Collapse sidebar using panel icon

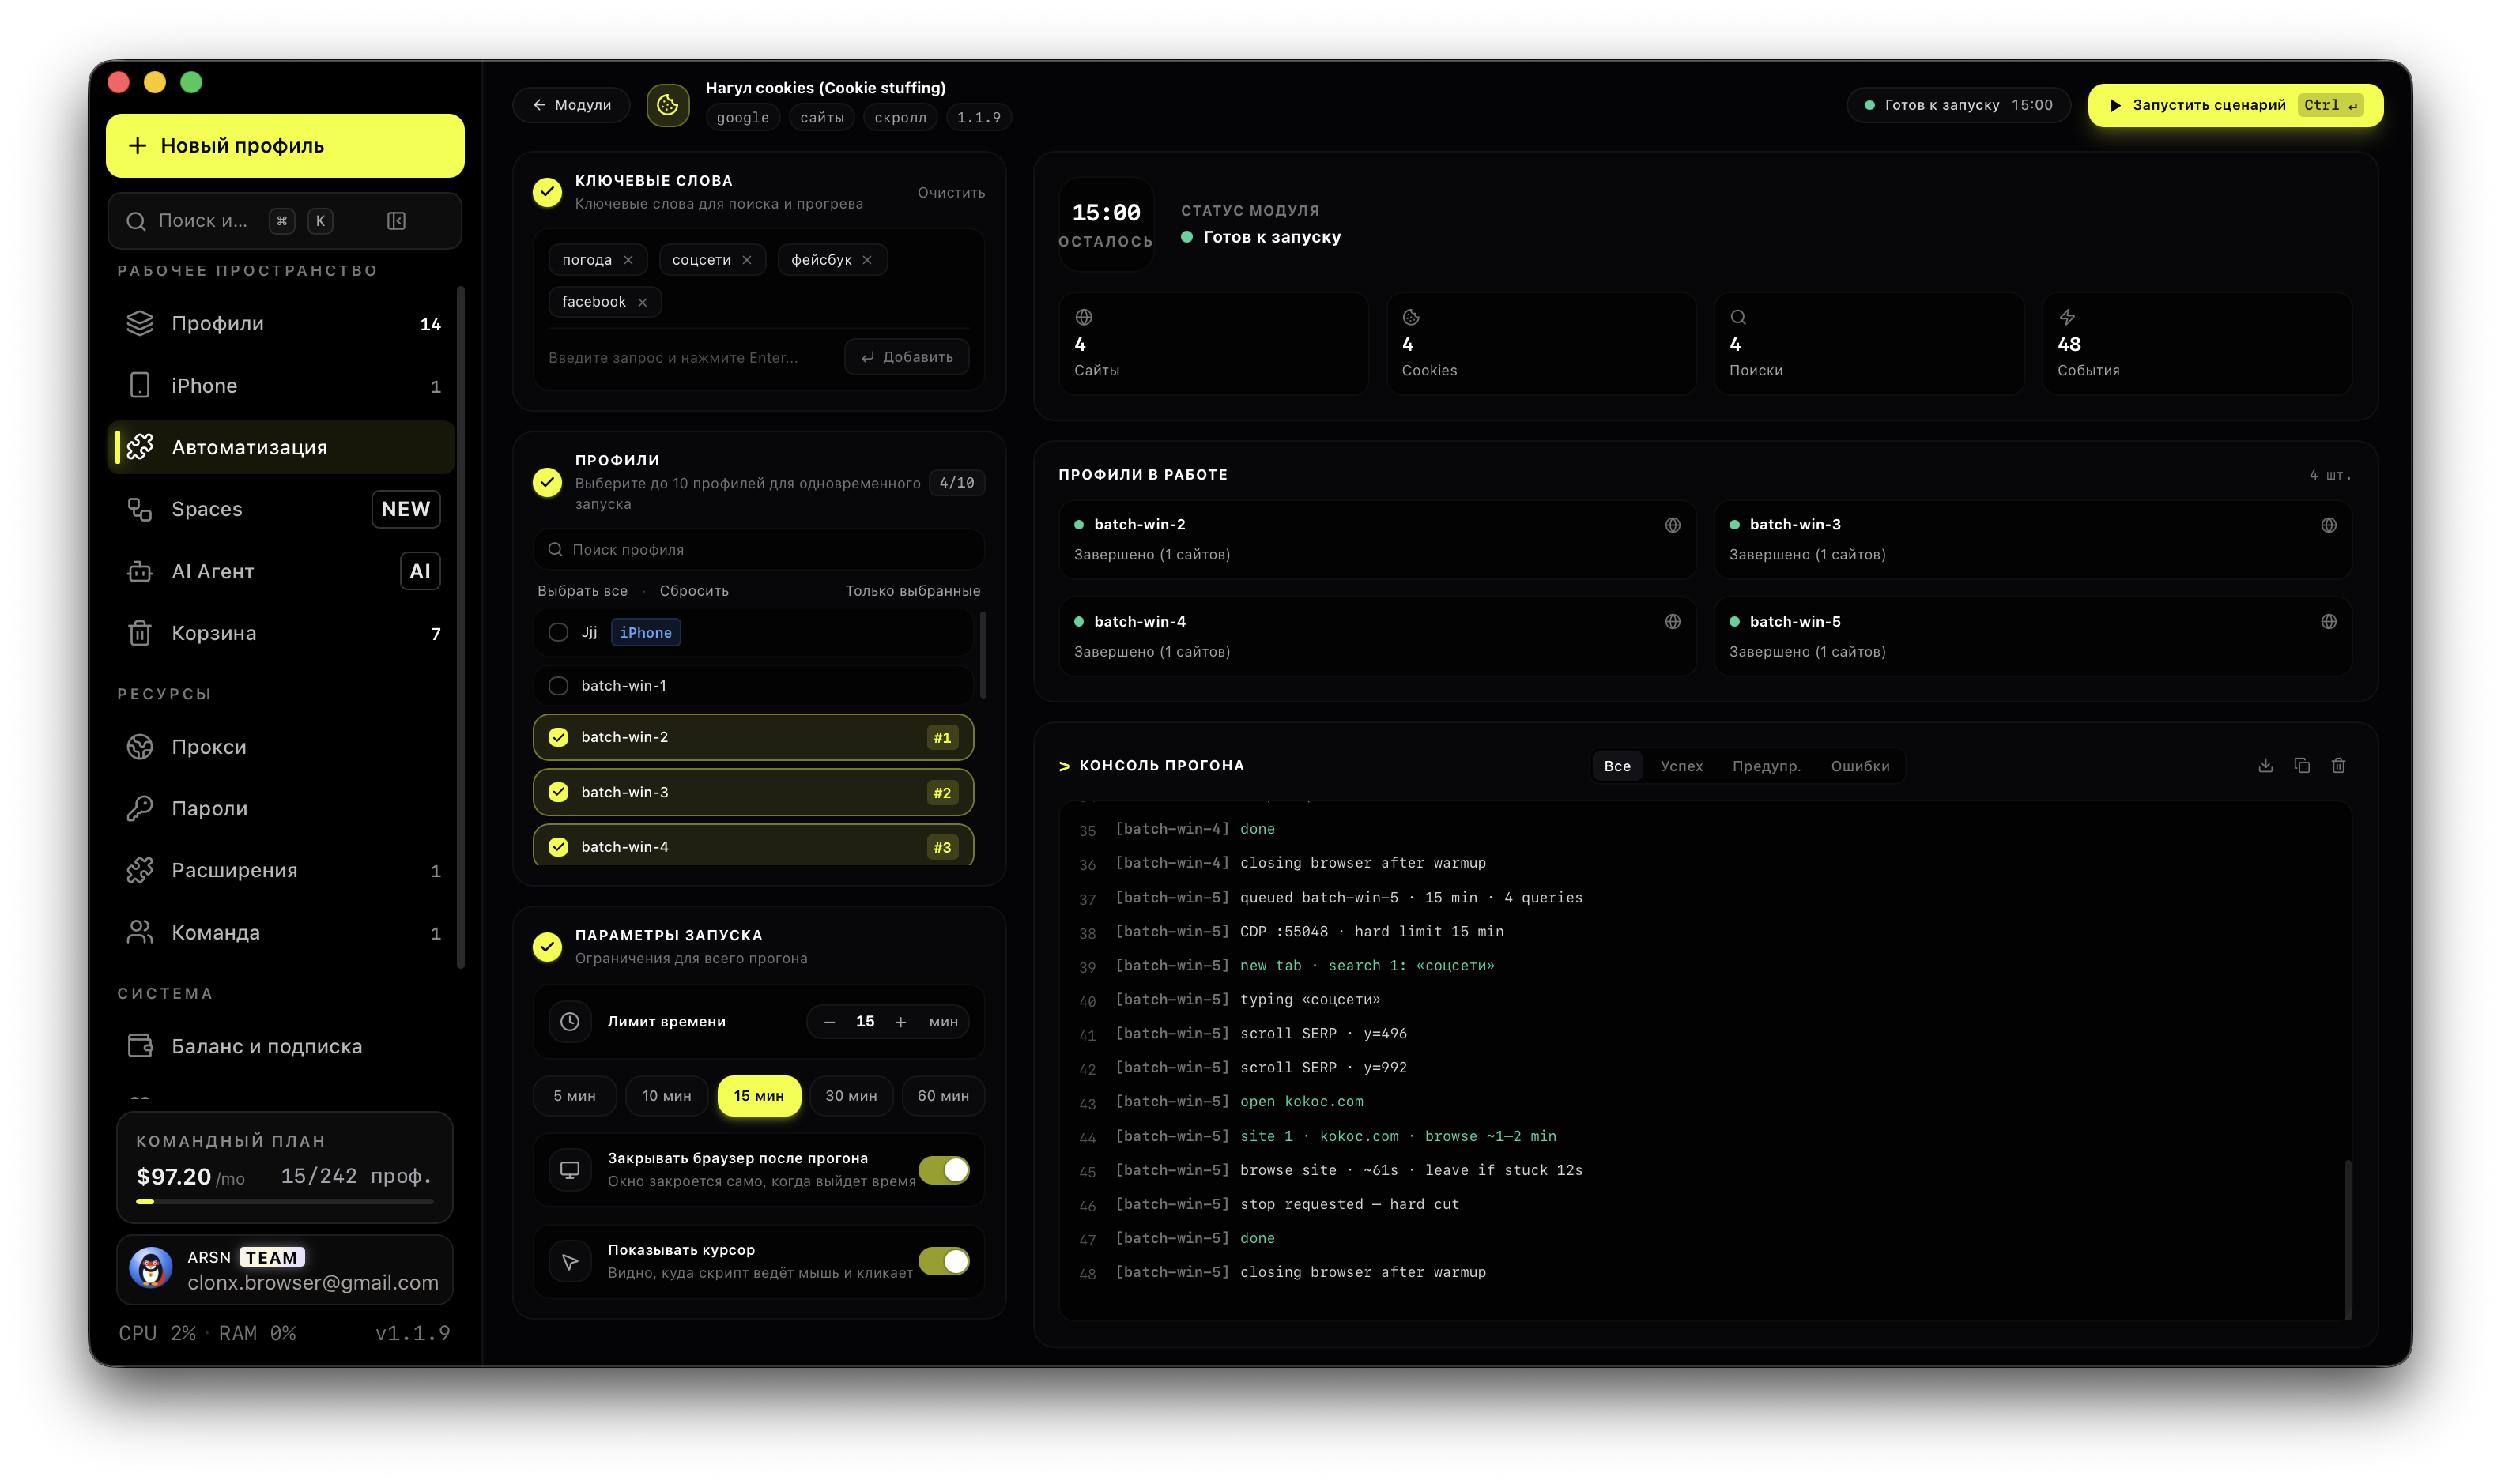396,221
